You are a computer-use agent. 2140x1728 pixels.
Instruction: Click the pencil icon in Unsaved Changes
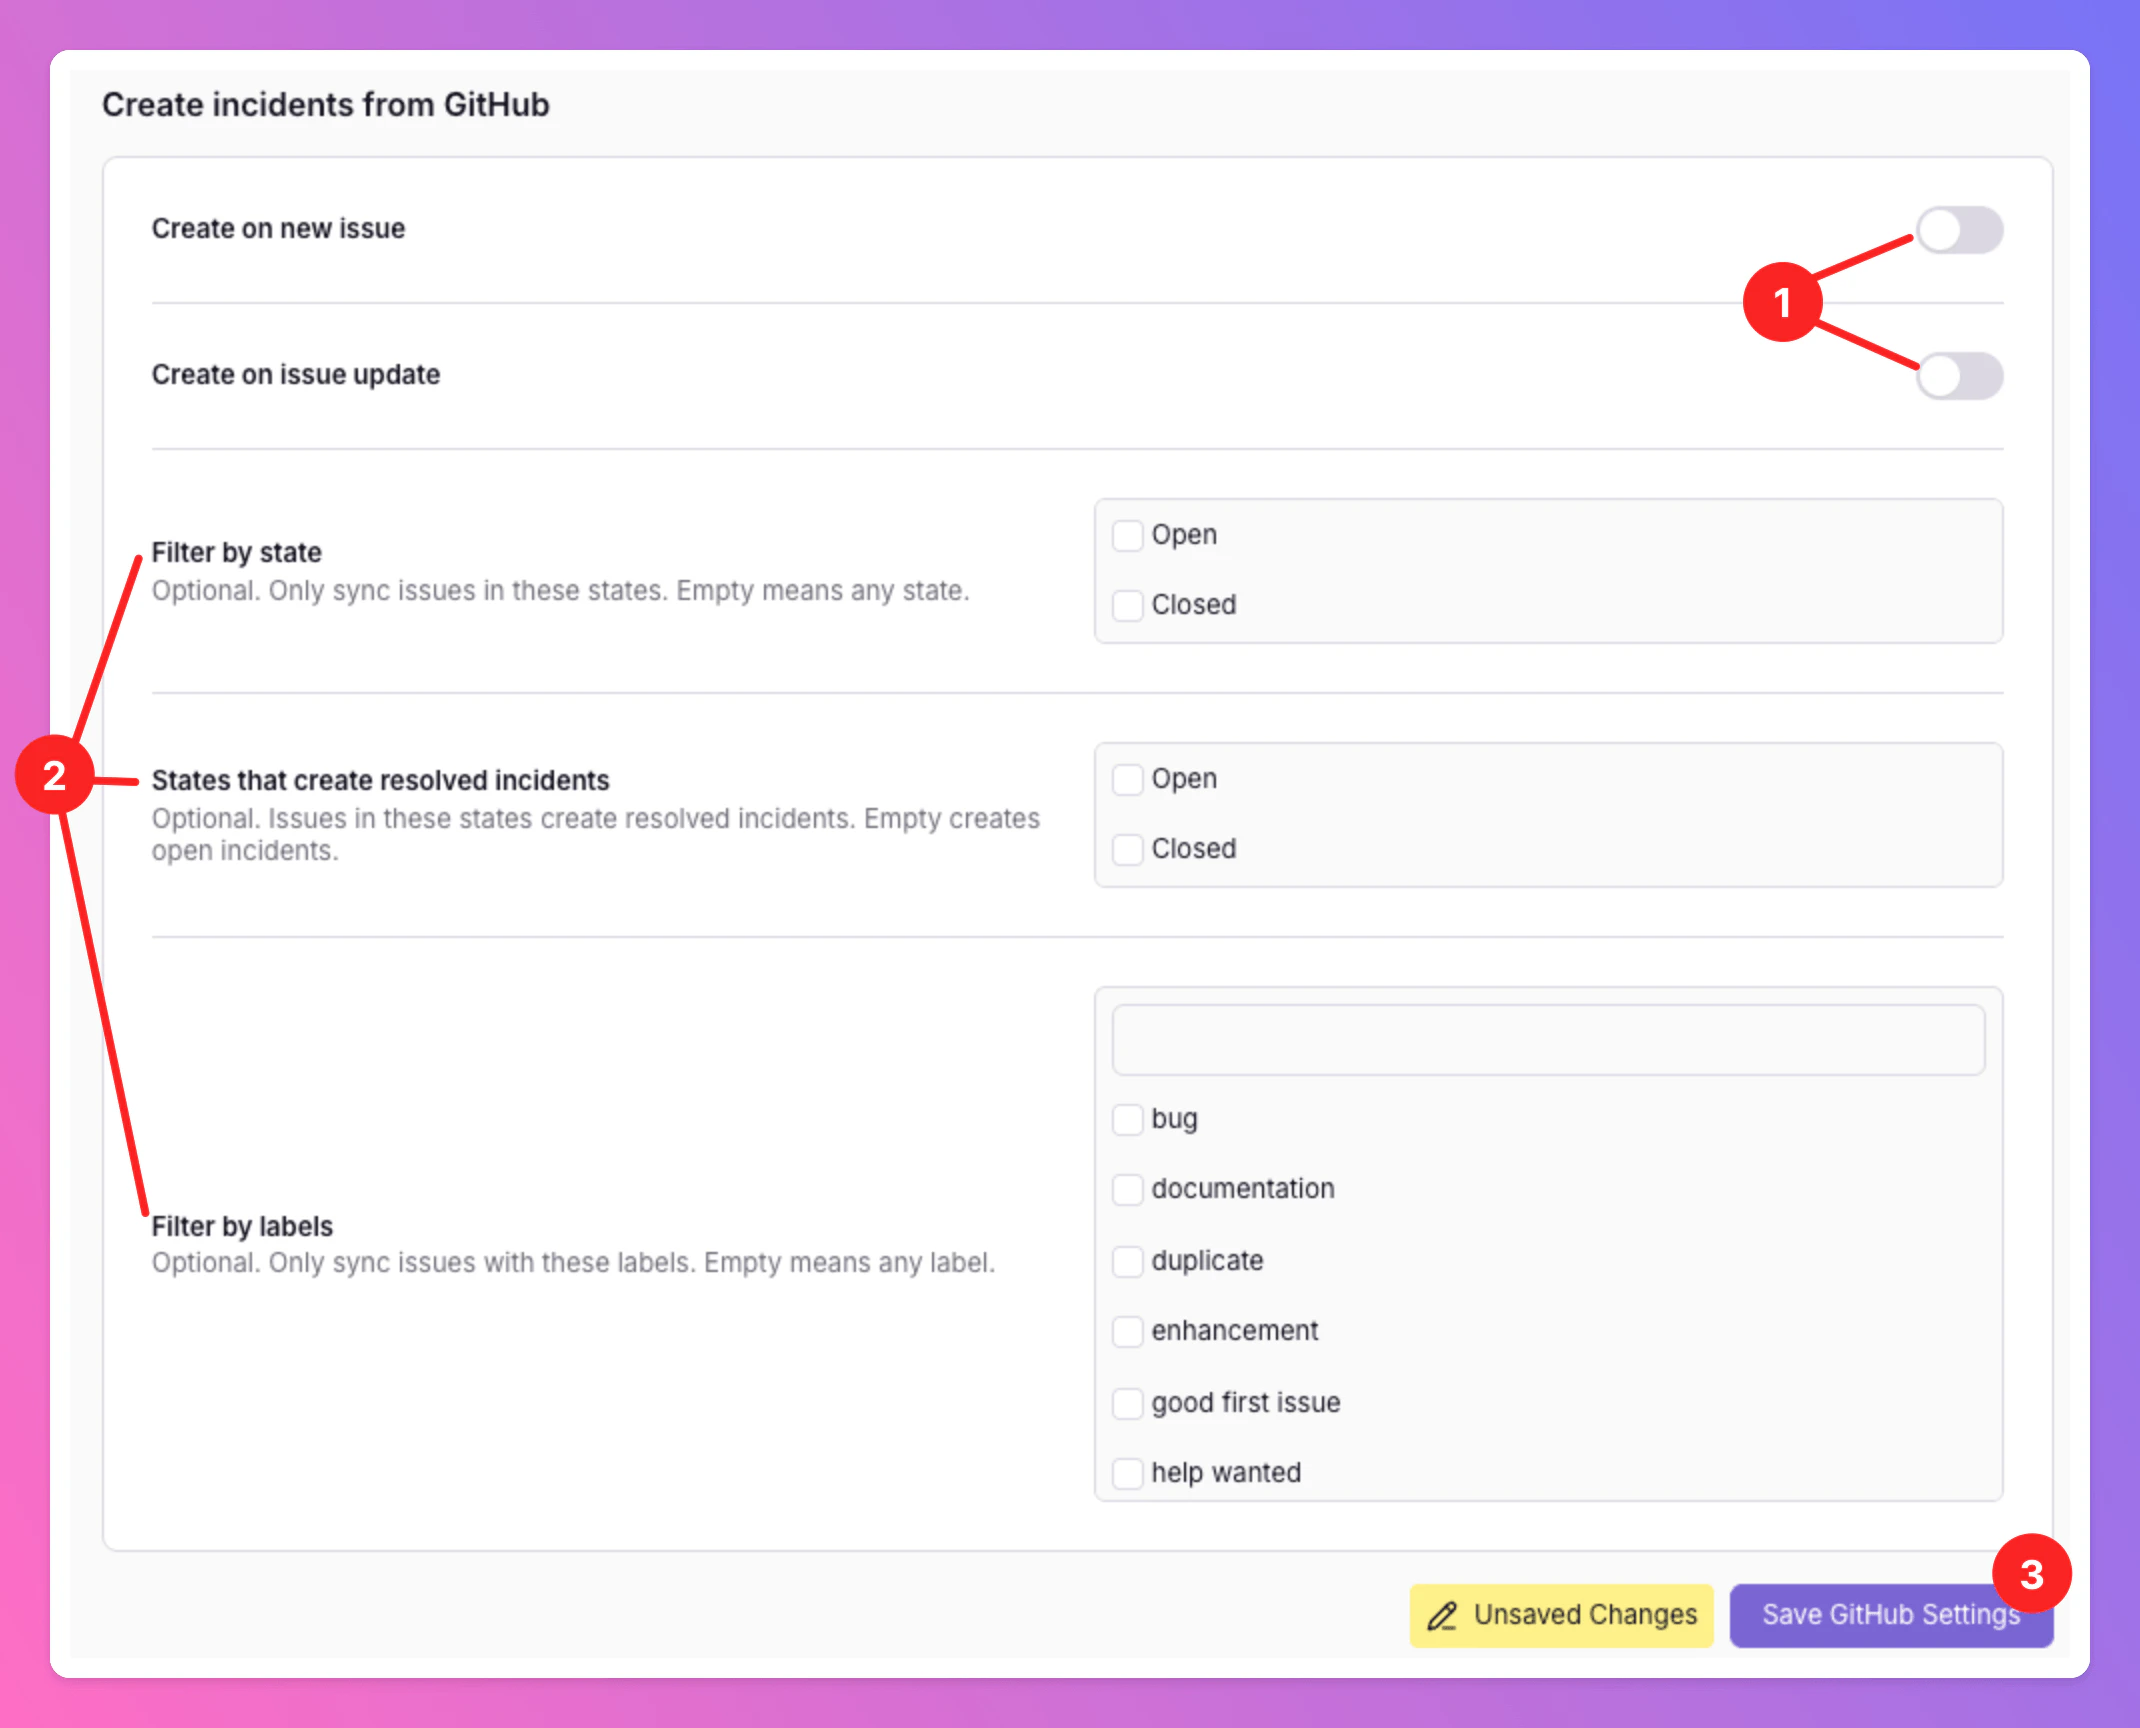[1441, 1616]
